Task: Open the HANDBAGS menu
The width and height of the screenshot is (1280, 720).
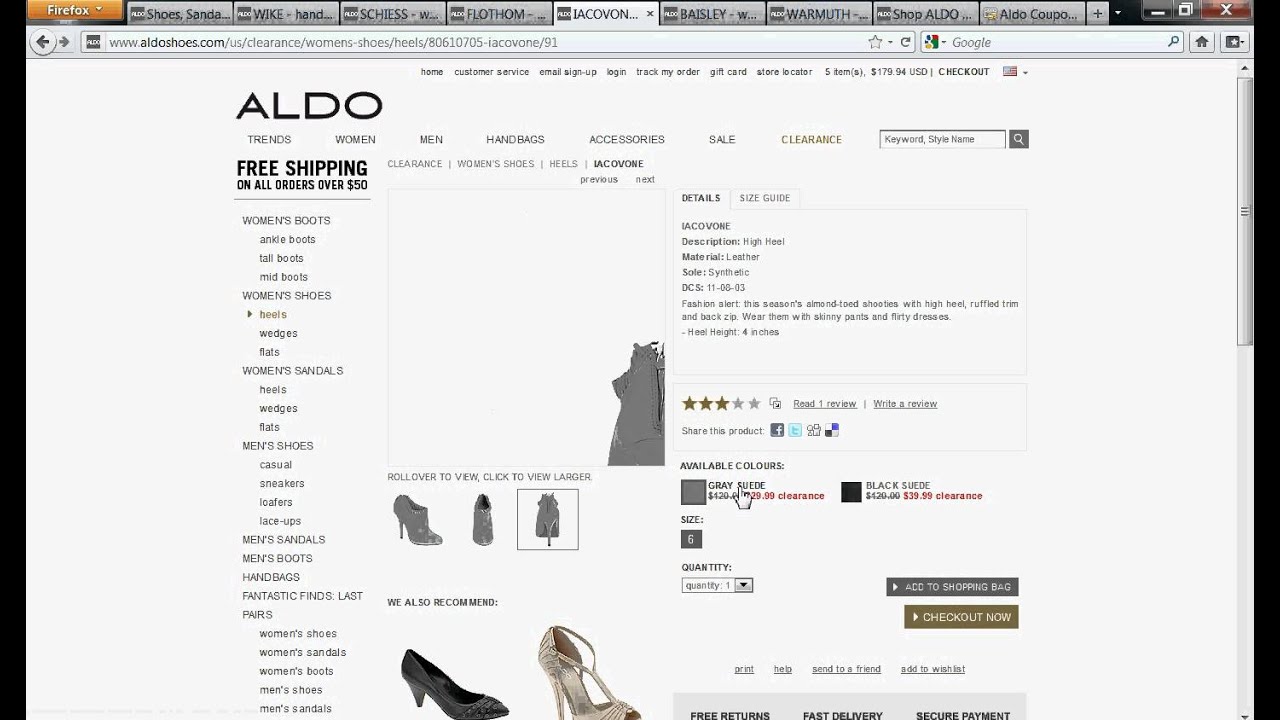Action: (x=515, y=139)
